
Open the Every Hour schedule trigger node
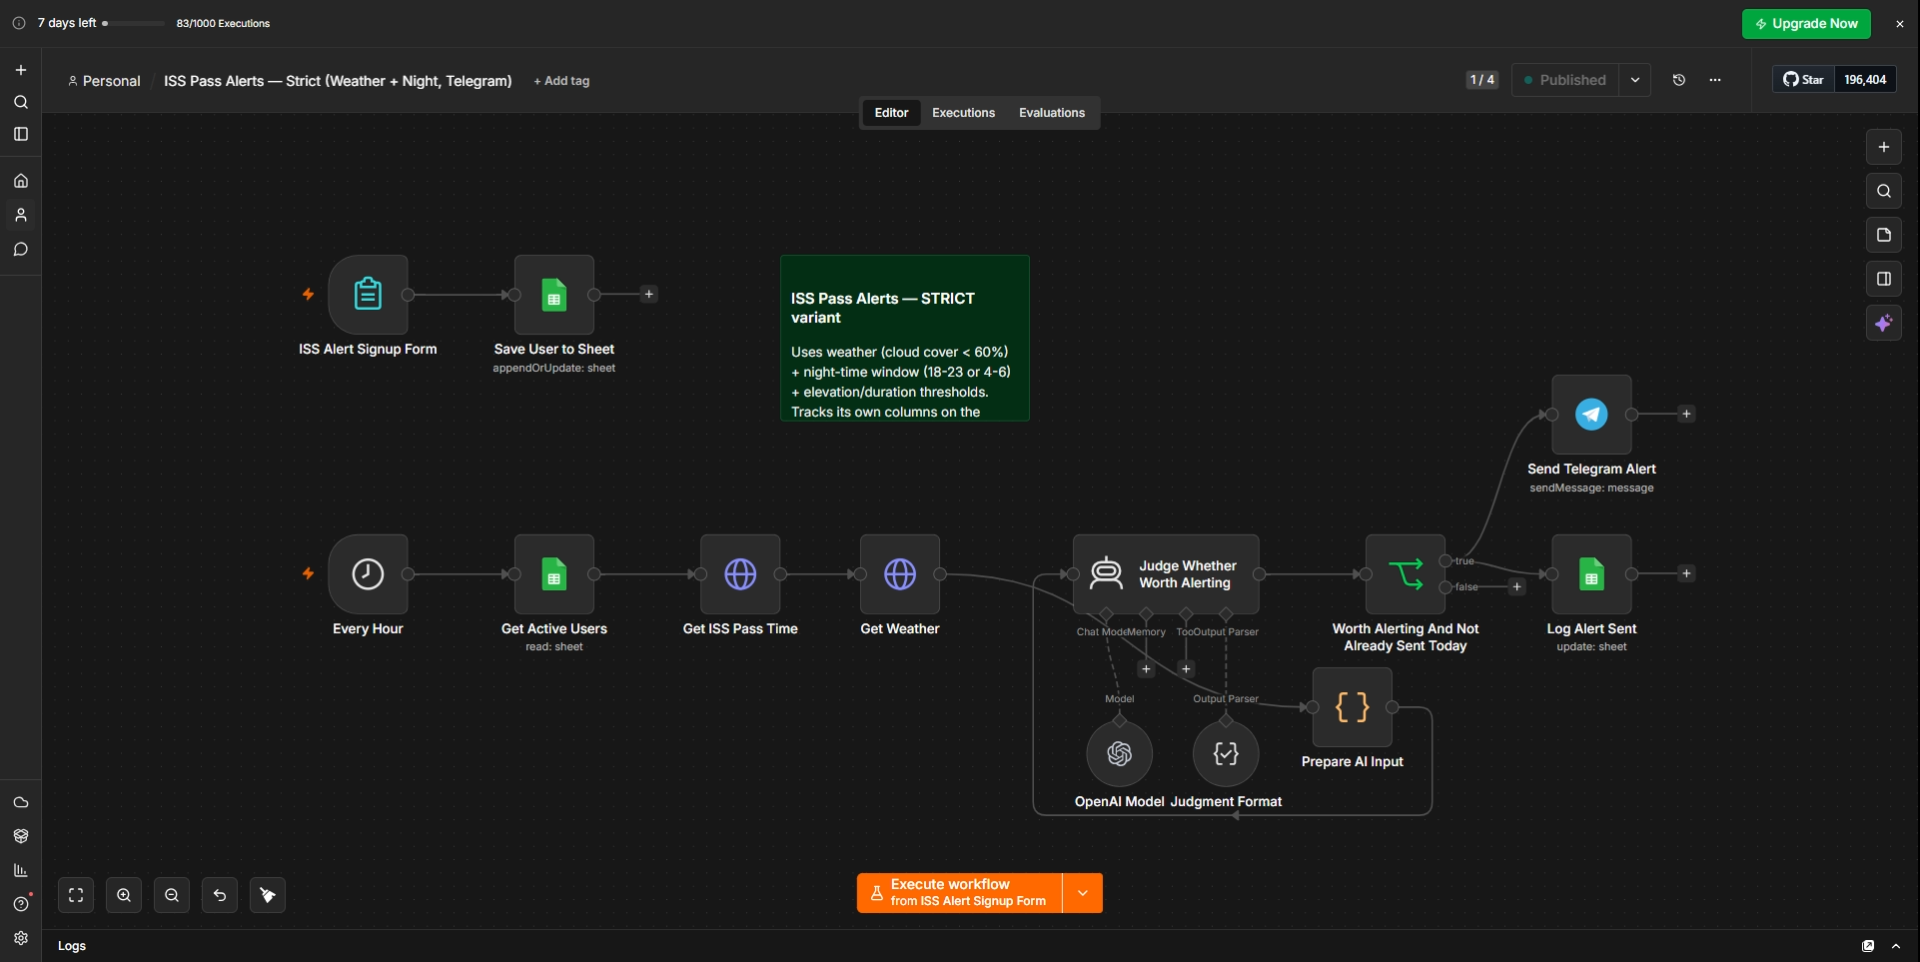click(368, 574)
